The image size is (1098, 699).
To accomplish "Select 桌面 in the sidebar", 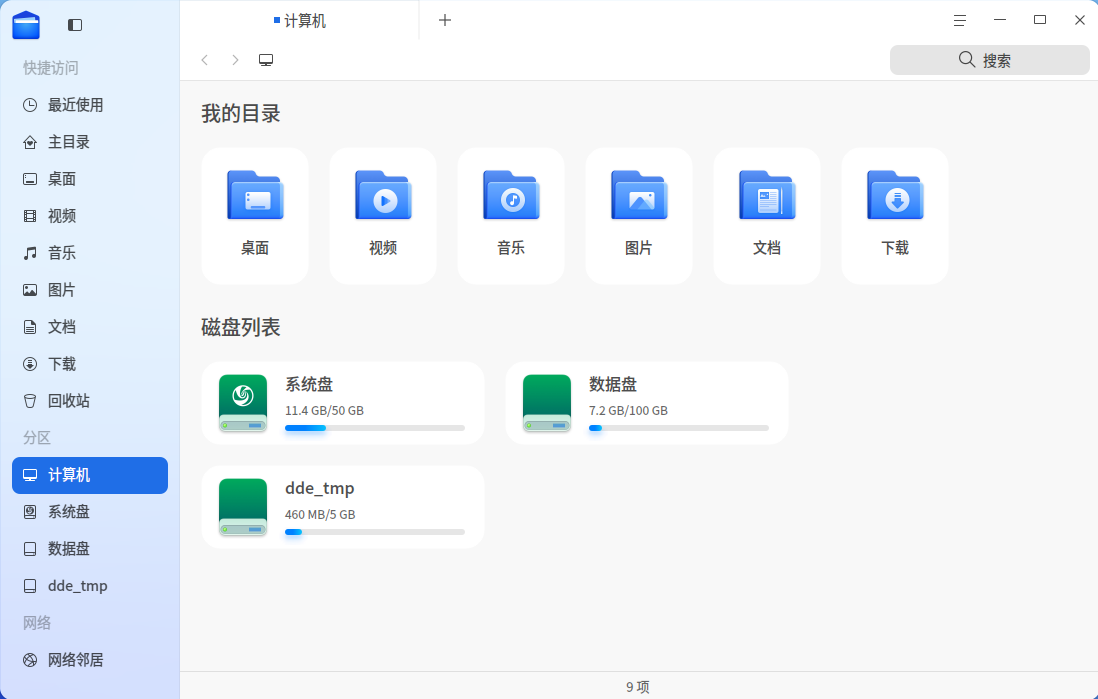I will (90, 179).
